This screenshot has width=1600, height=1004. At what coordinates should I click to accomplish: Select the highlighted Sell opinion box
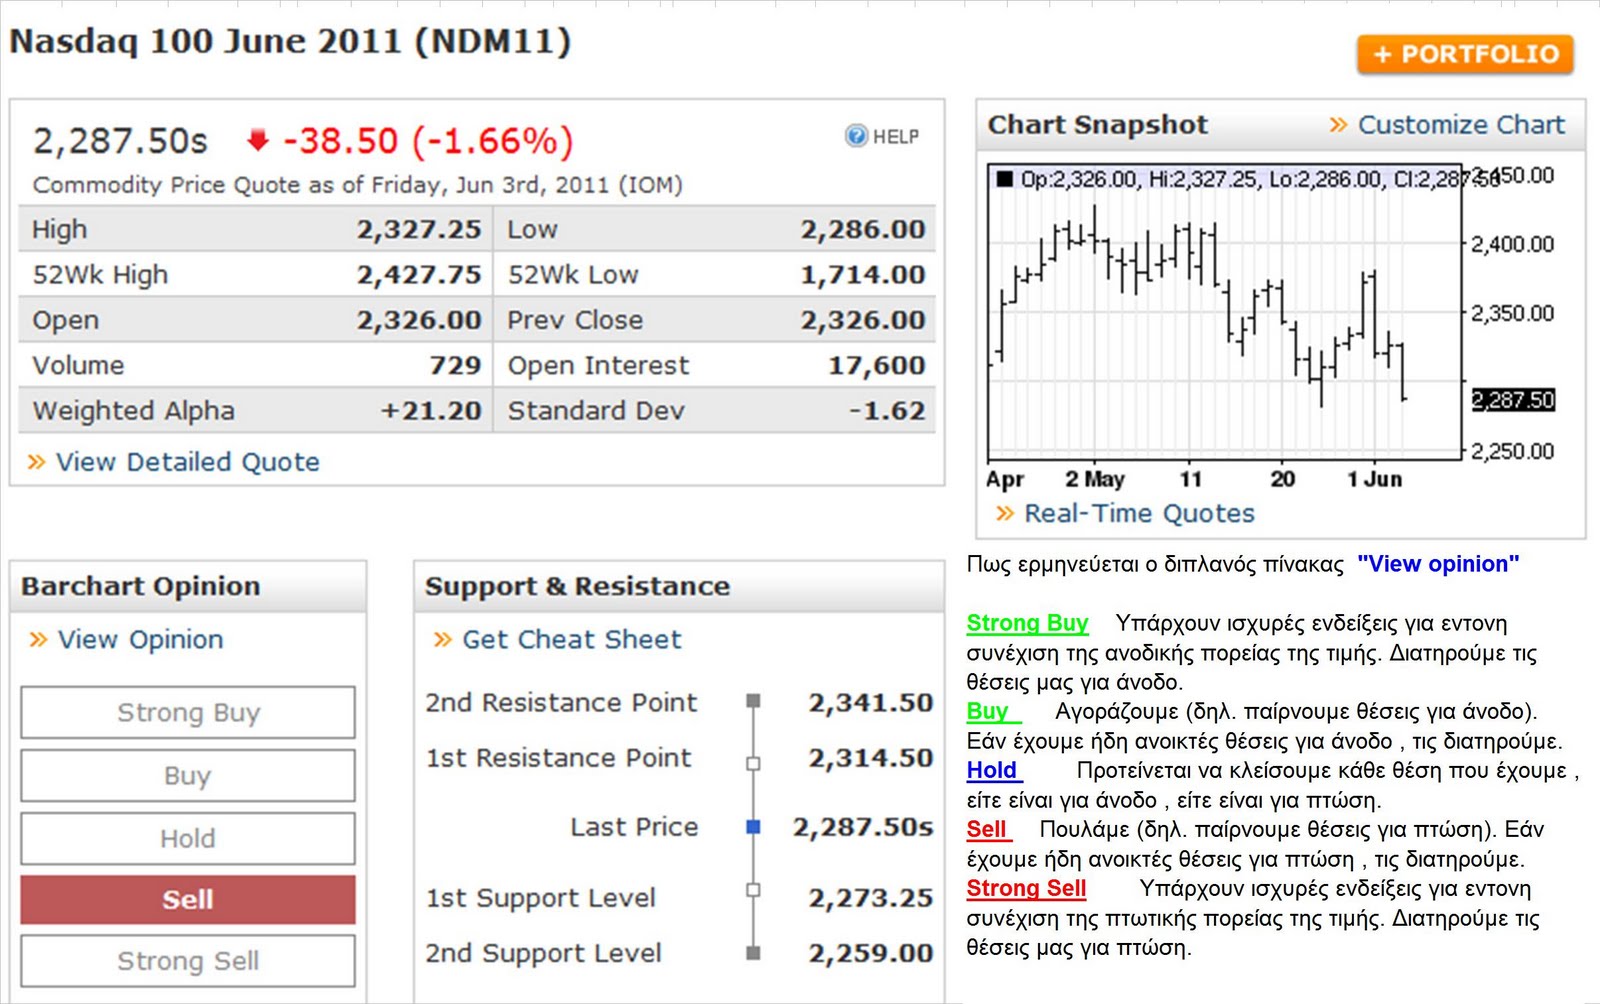[188, 899]
